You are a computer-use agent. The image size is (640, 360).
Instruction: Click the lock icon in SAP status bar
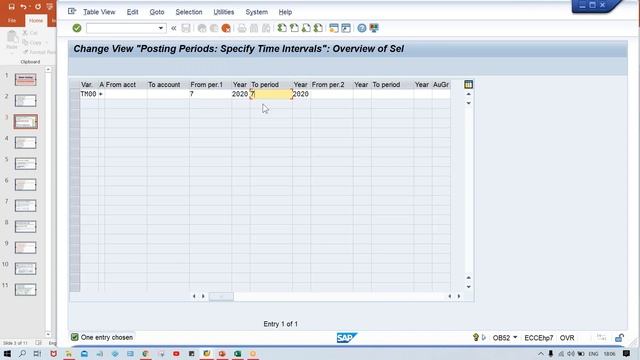coord(620,338)
